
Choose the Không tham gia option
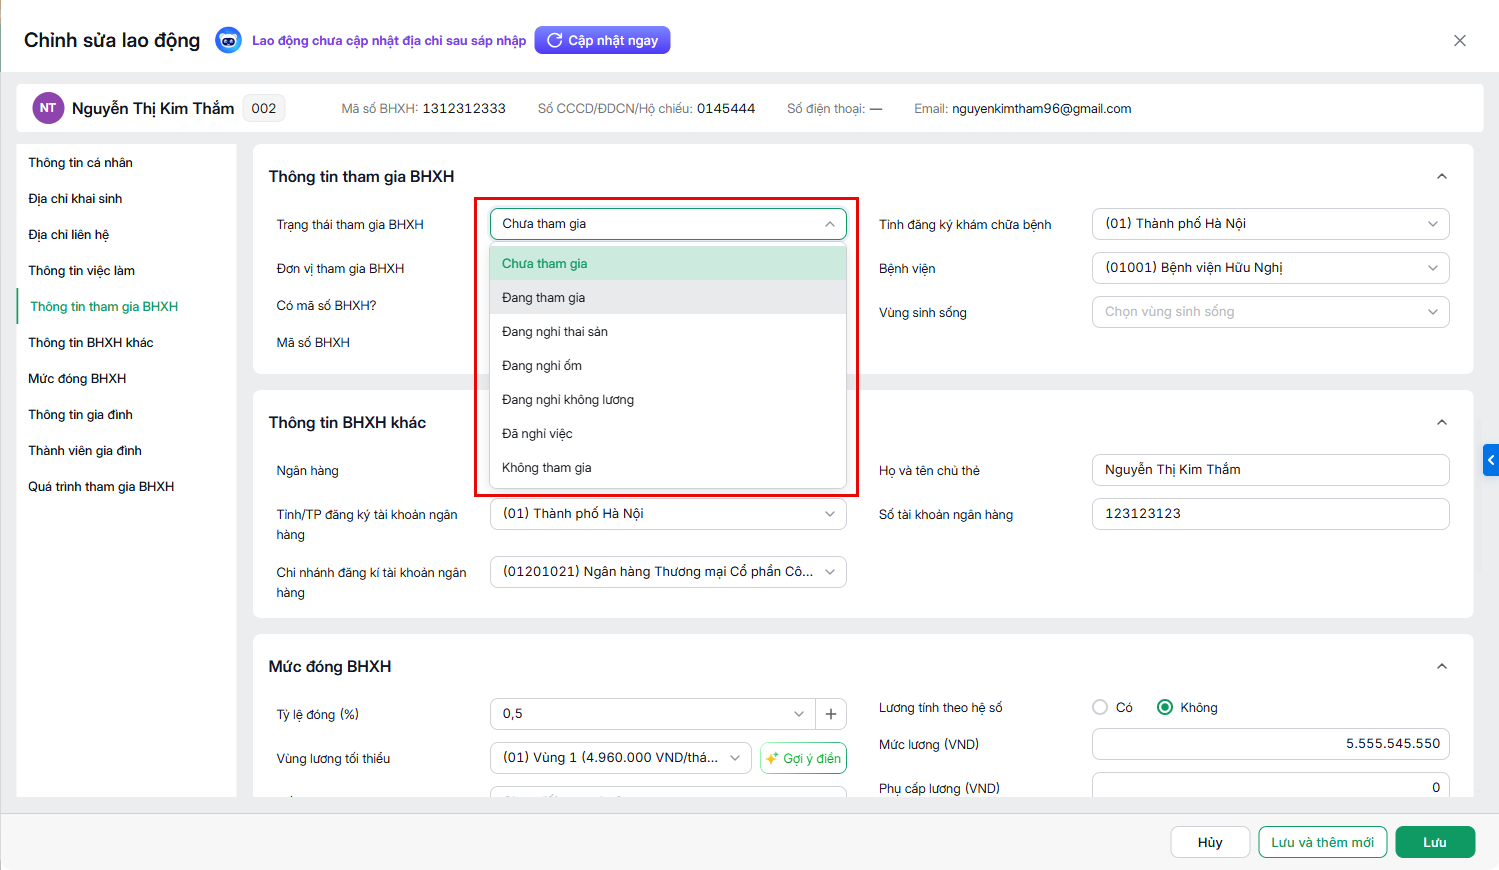pyautogui.click(x=668, y=468)
